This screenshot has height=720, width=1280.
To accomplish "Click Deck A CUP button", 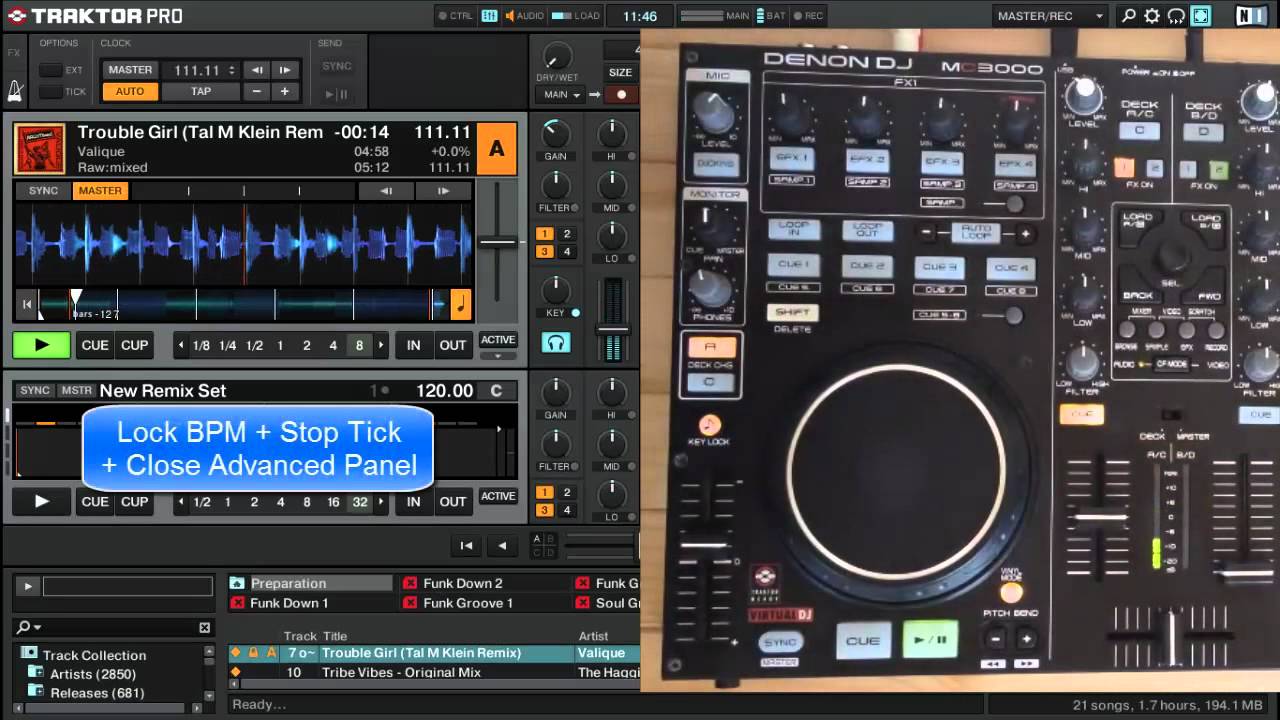I will (x=134, y=345).
